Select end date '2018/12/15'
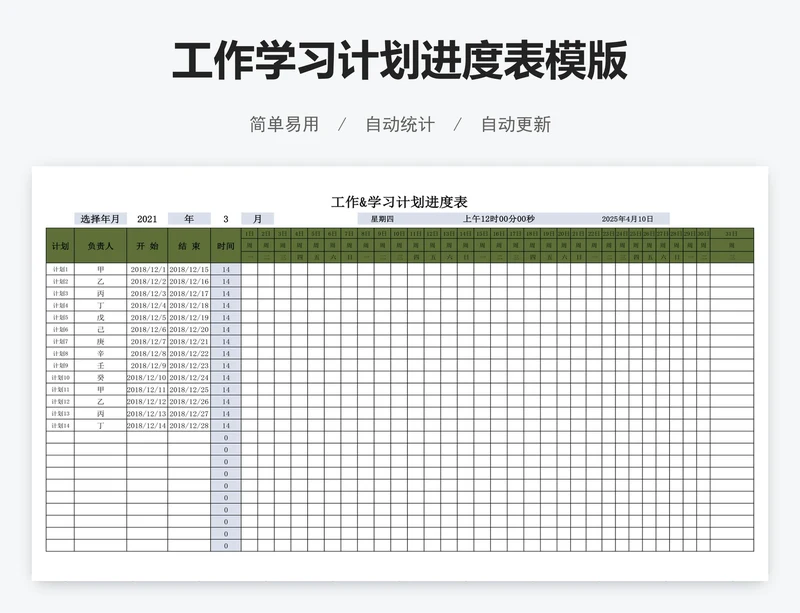The width and height of the screenshot is (800, 613). coord(189,269)
